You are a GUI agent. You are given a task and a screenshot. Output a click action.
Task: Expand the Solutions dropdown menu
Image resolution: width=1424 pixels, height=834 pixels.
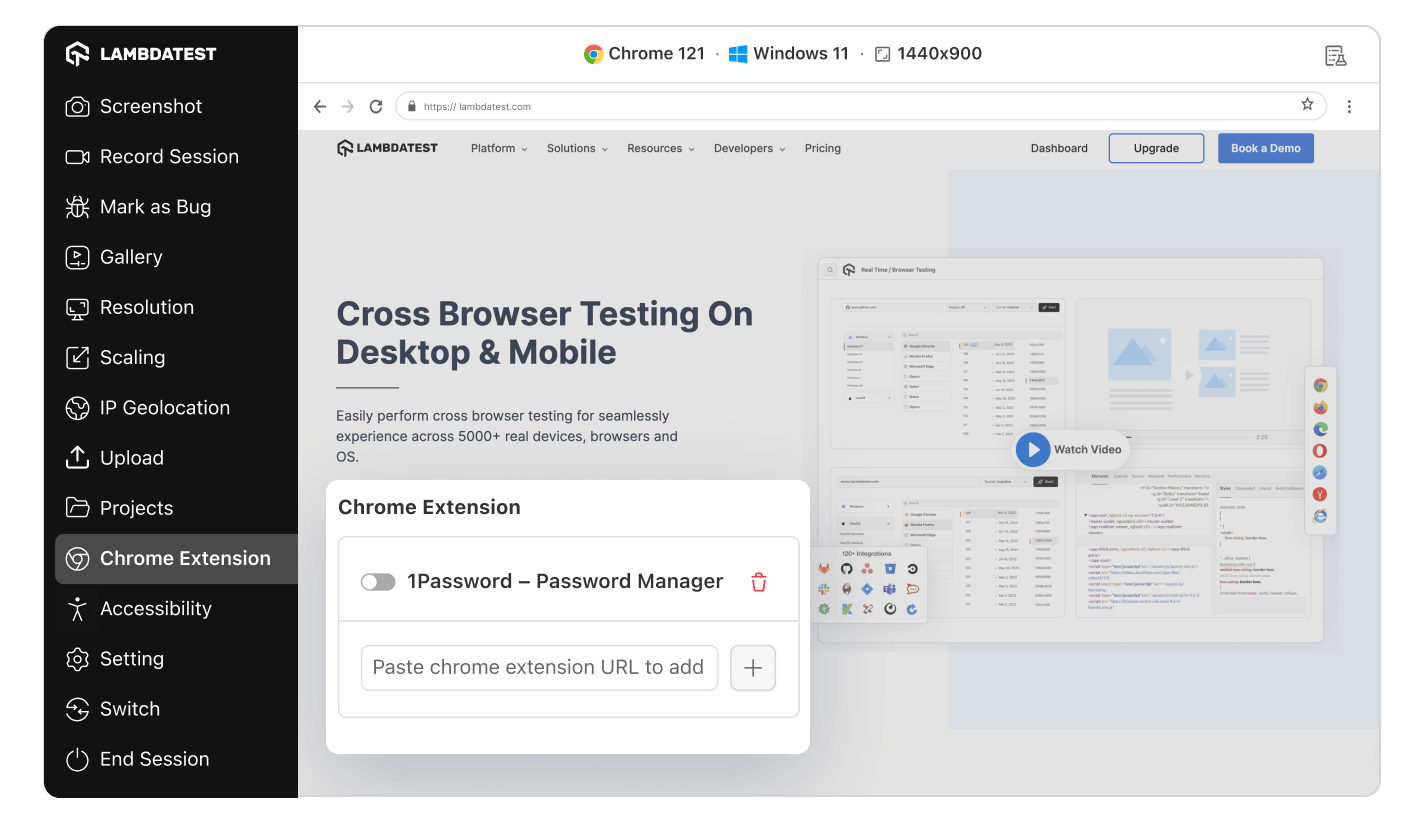point(577,148)
